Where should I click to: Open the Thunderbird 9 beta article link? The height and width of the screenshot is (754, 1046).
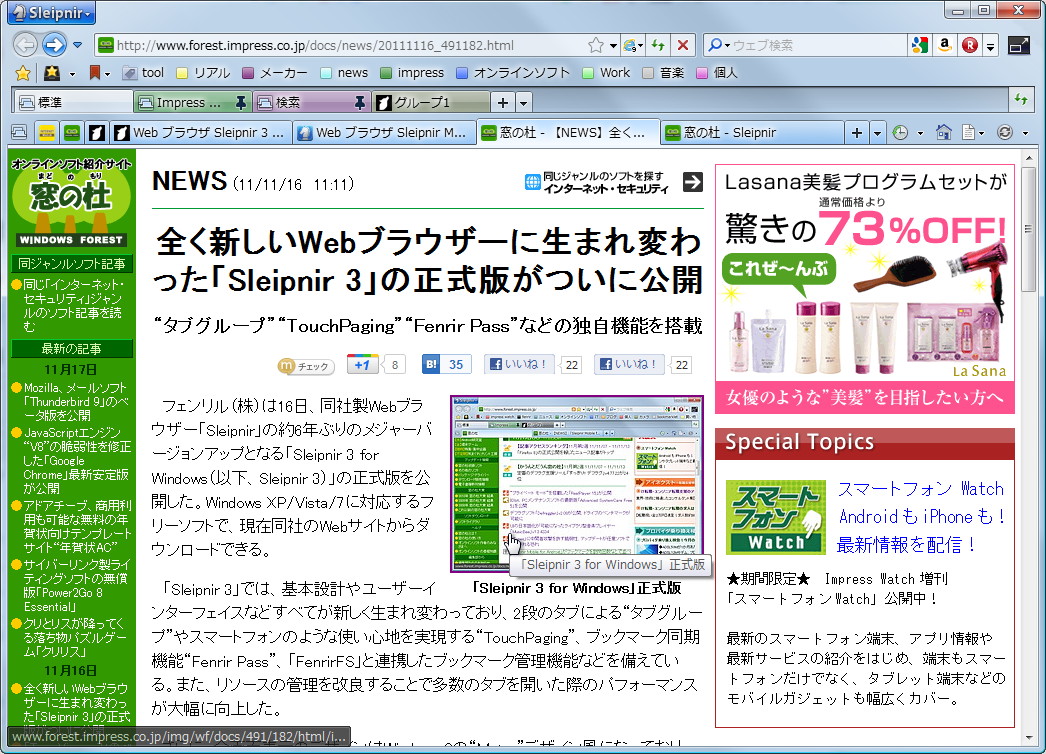click(75, 402)
